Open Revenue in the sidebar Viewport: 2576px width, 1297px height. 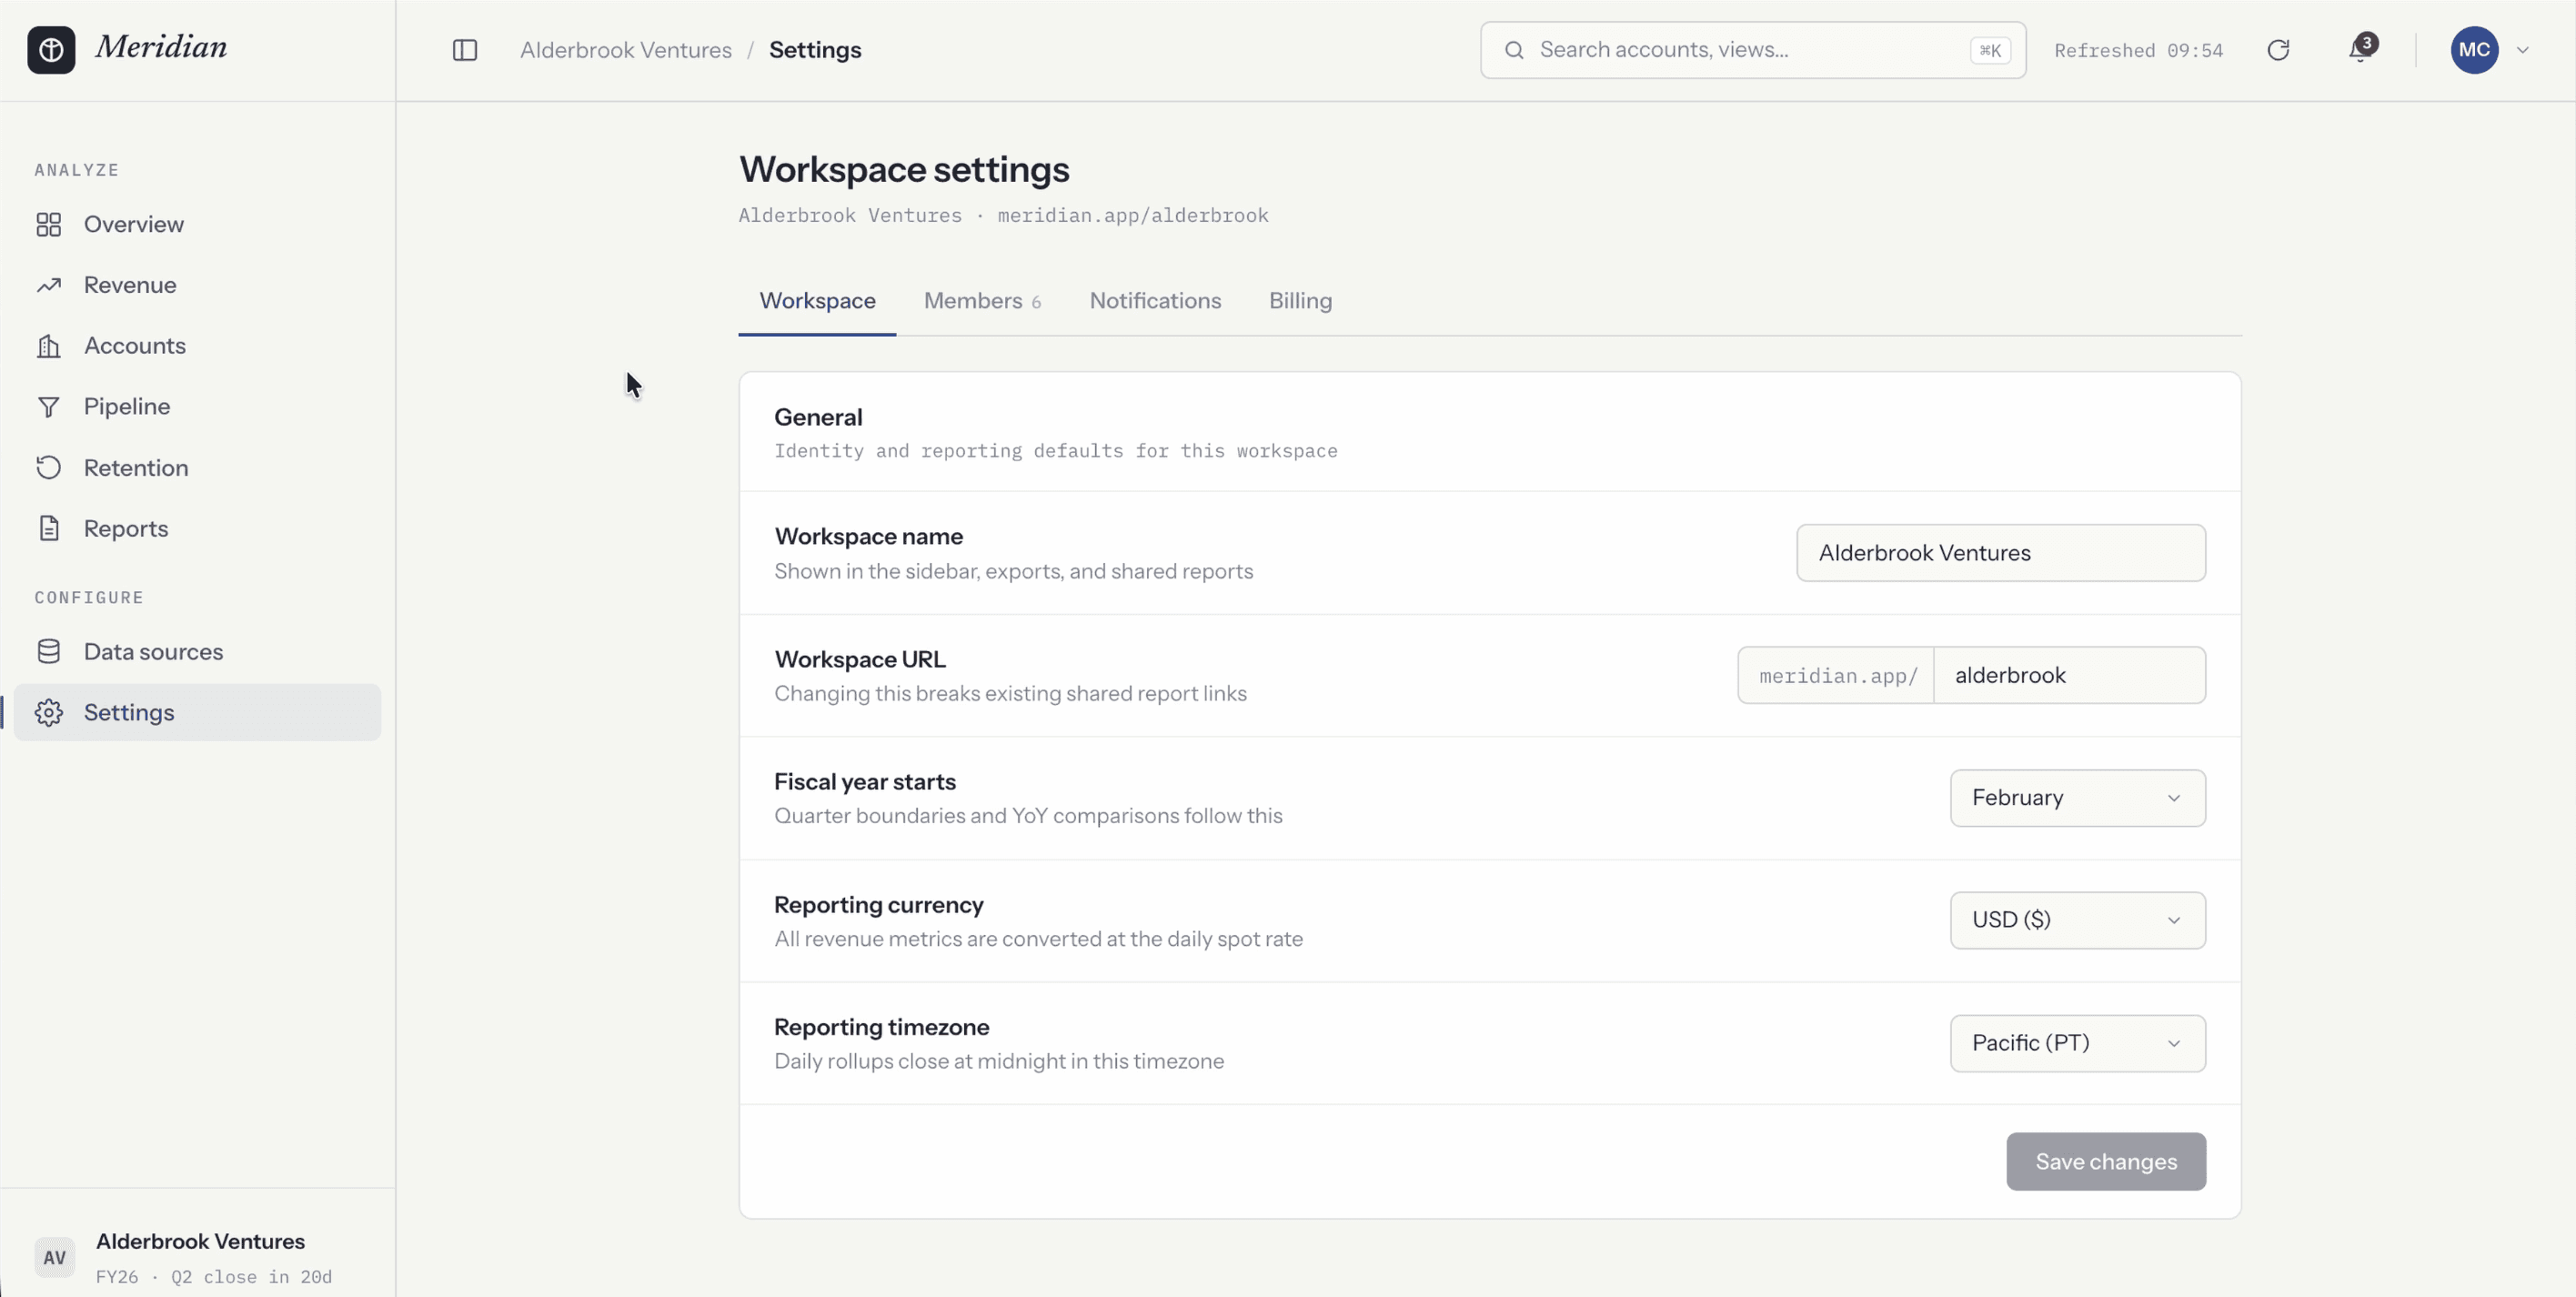(197, 285)
